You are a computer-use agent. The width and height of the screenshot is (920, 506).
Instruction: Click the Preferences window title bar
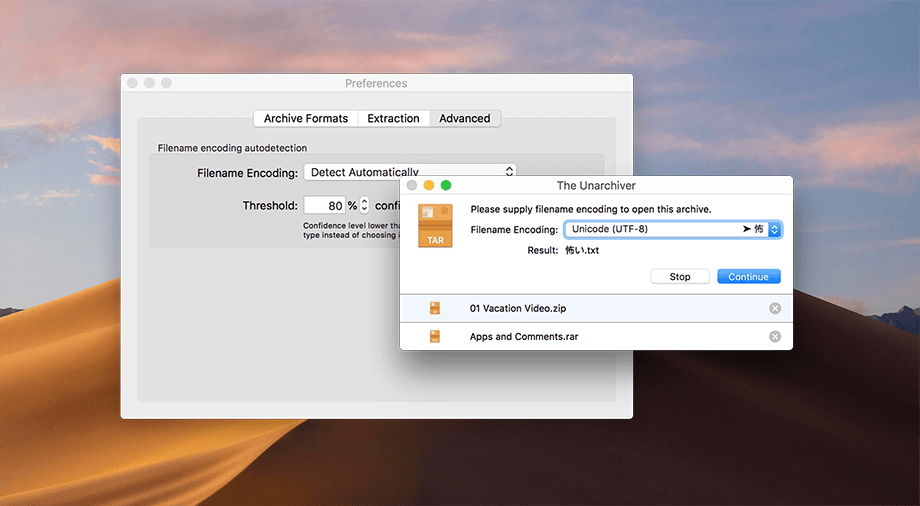coord(376,83)
